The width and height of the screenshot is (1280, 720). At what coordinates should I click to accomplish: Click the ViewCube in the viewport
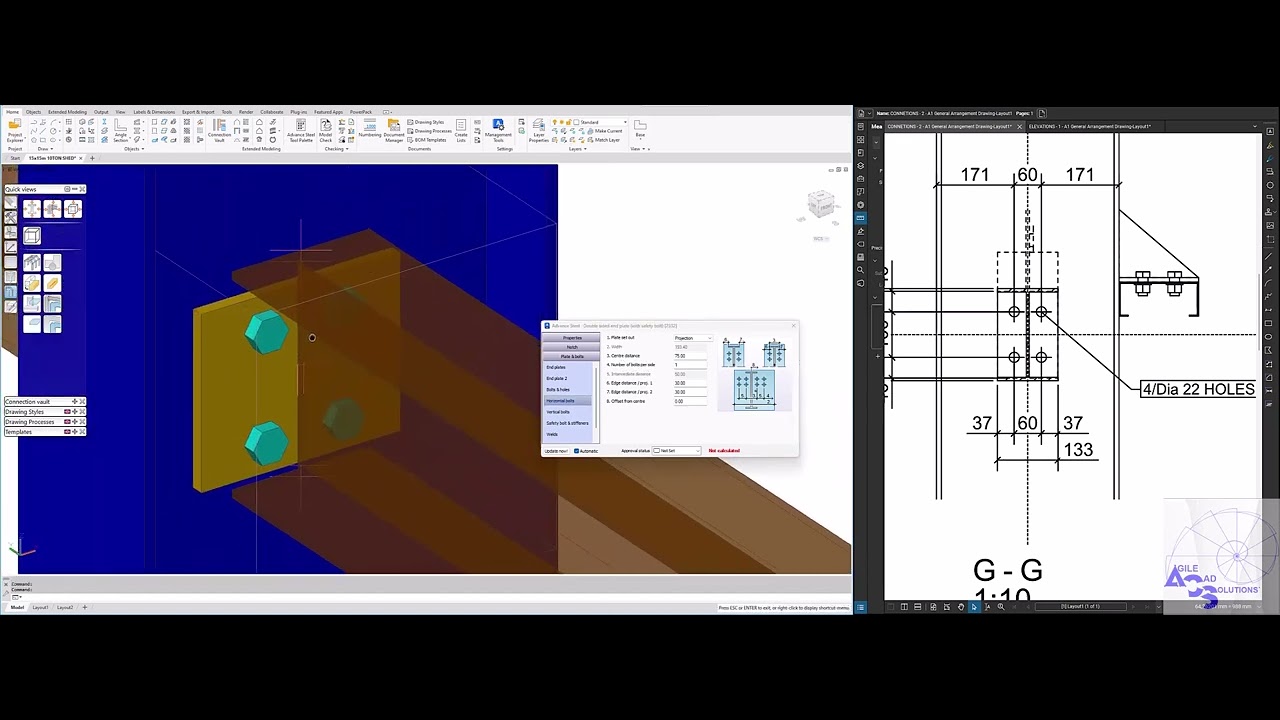point(820,206)
